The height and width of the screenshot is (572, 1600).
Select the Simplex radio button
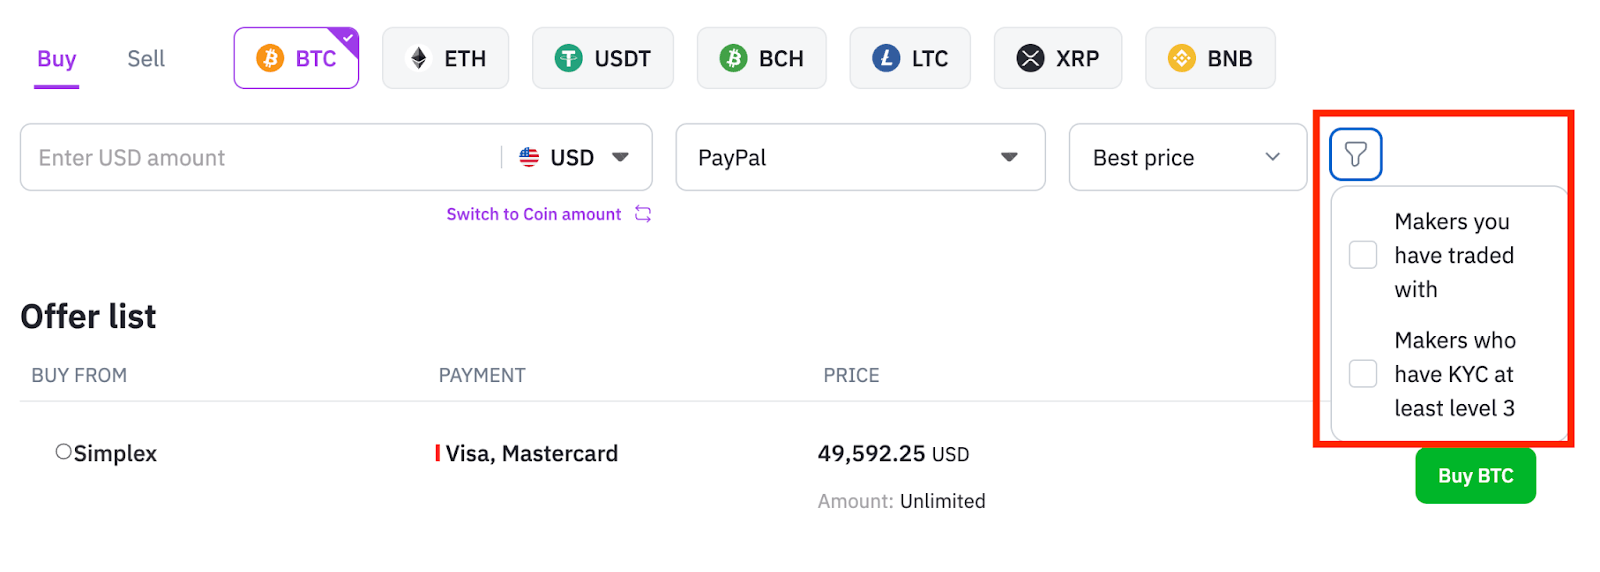point(64,452)
